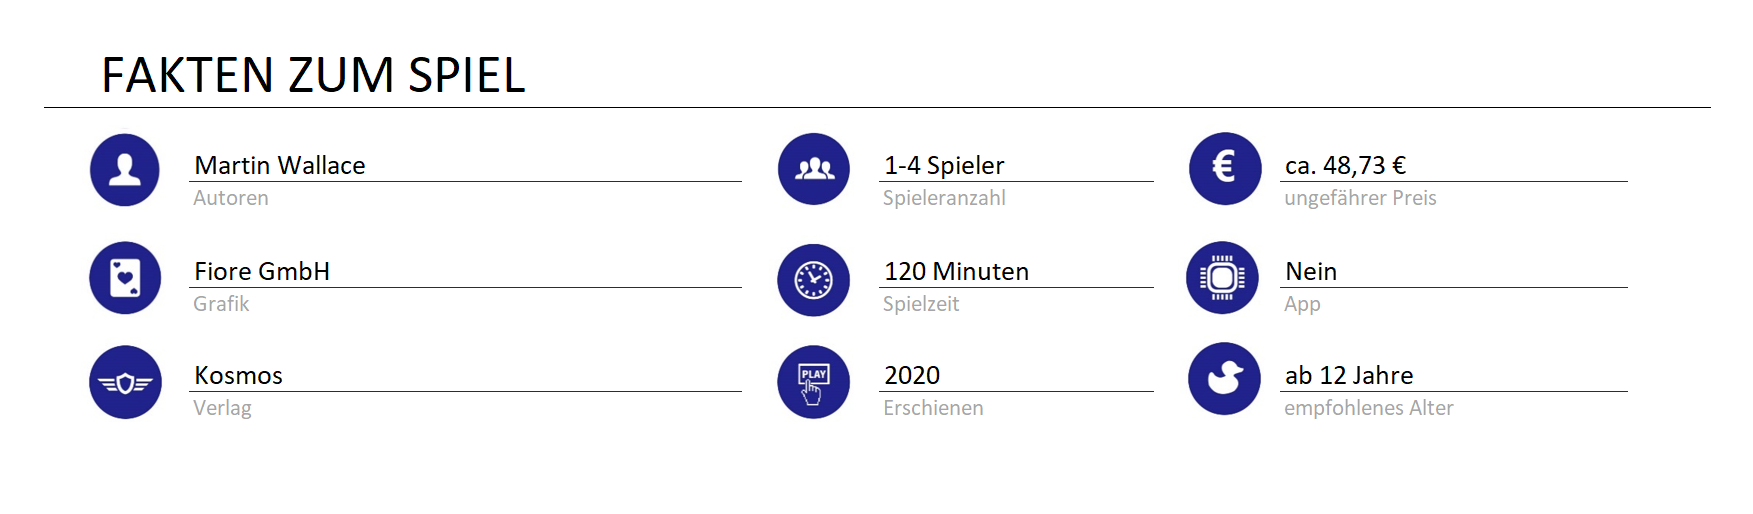This screenshot has height=514, width=1753.
Task: Click the rubber duck age icon
Action: [1224, 379]
